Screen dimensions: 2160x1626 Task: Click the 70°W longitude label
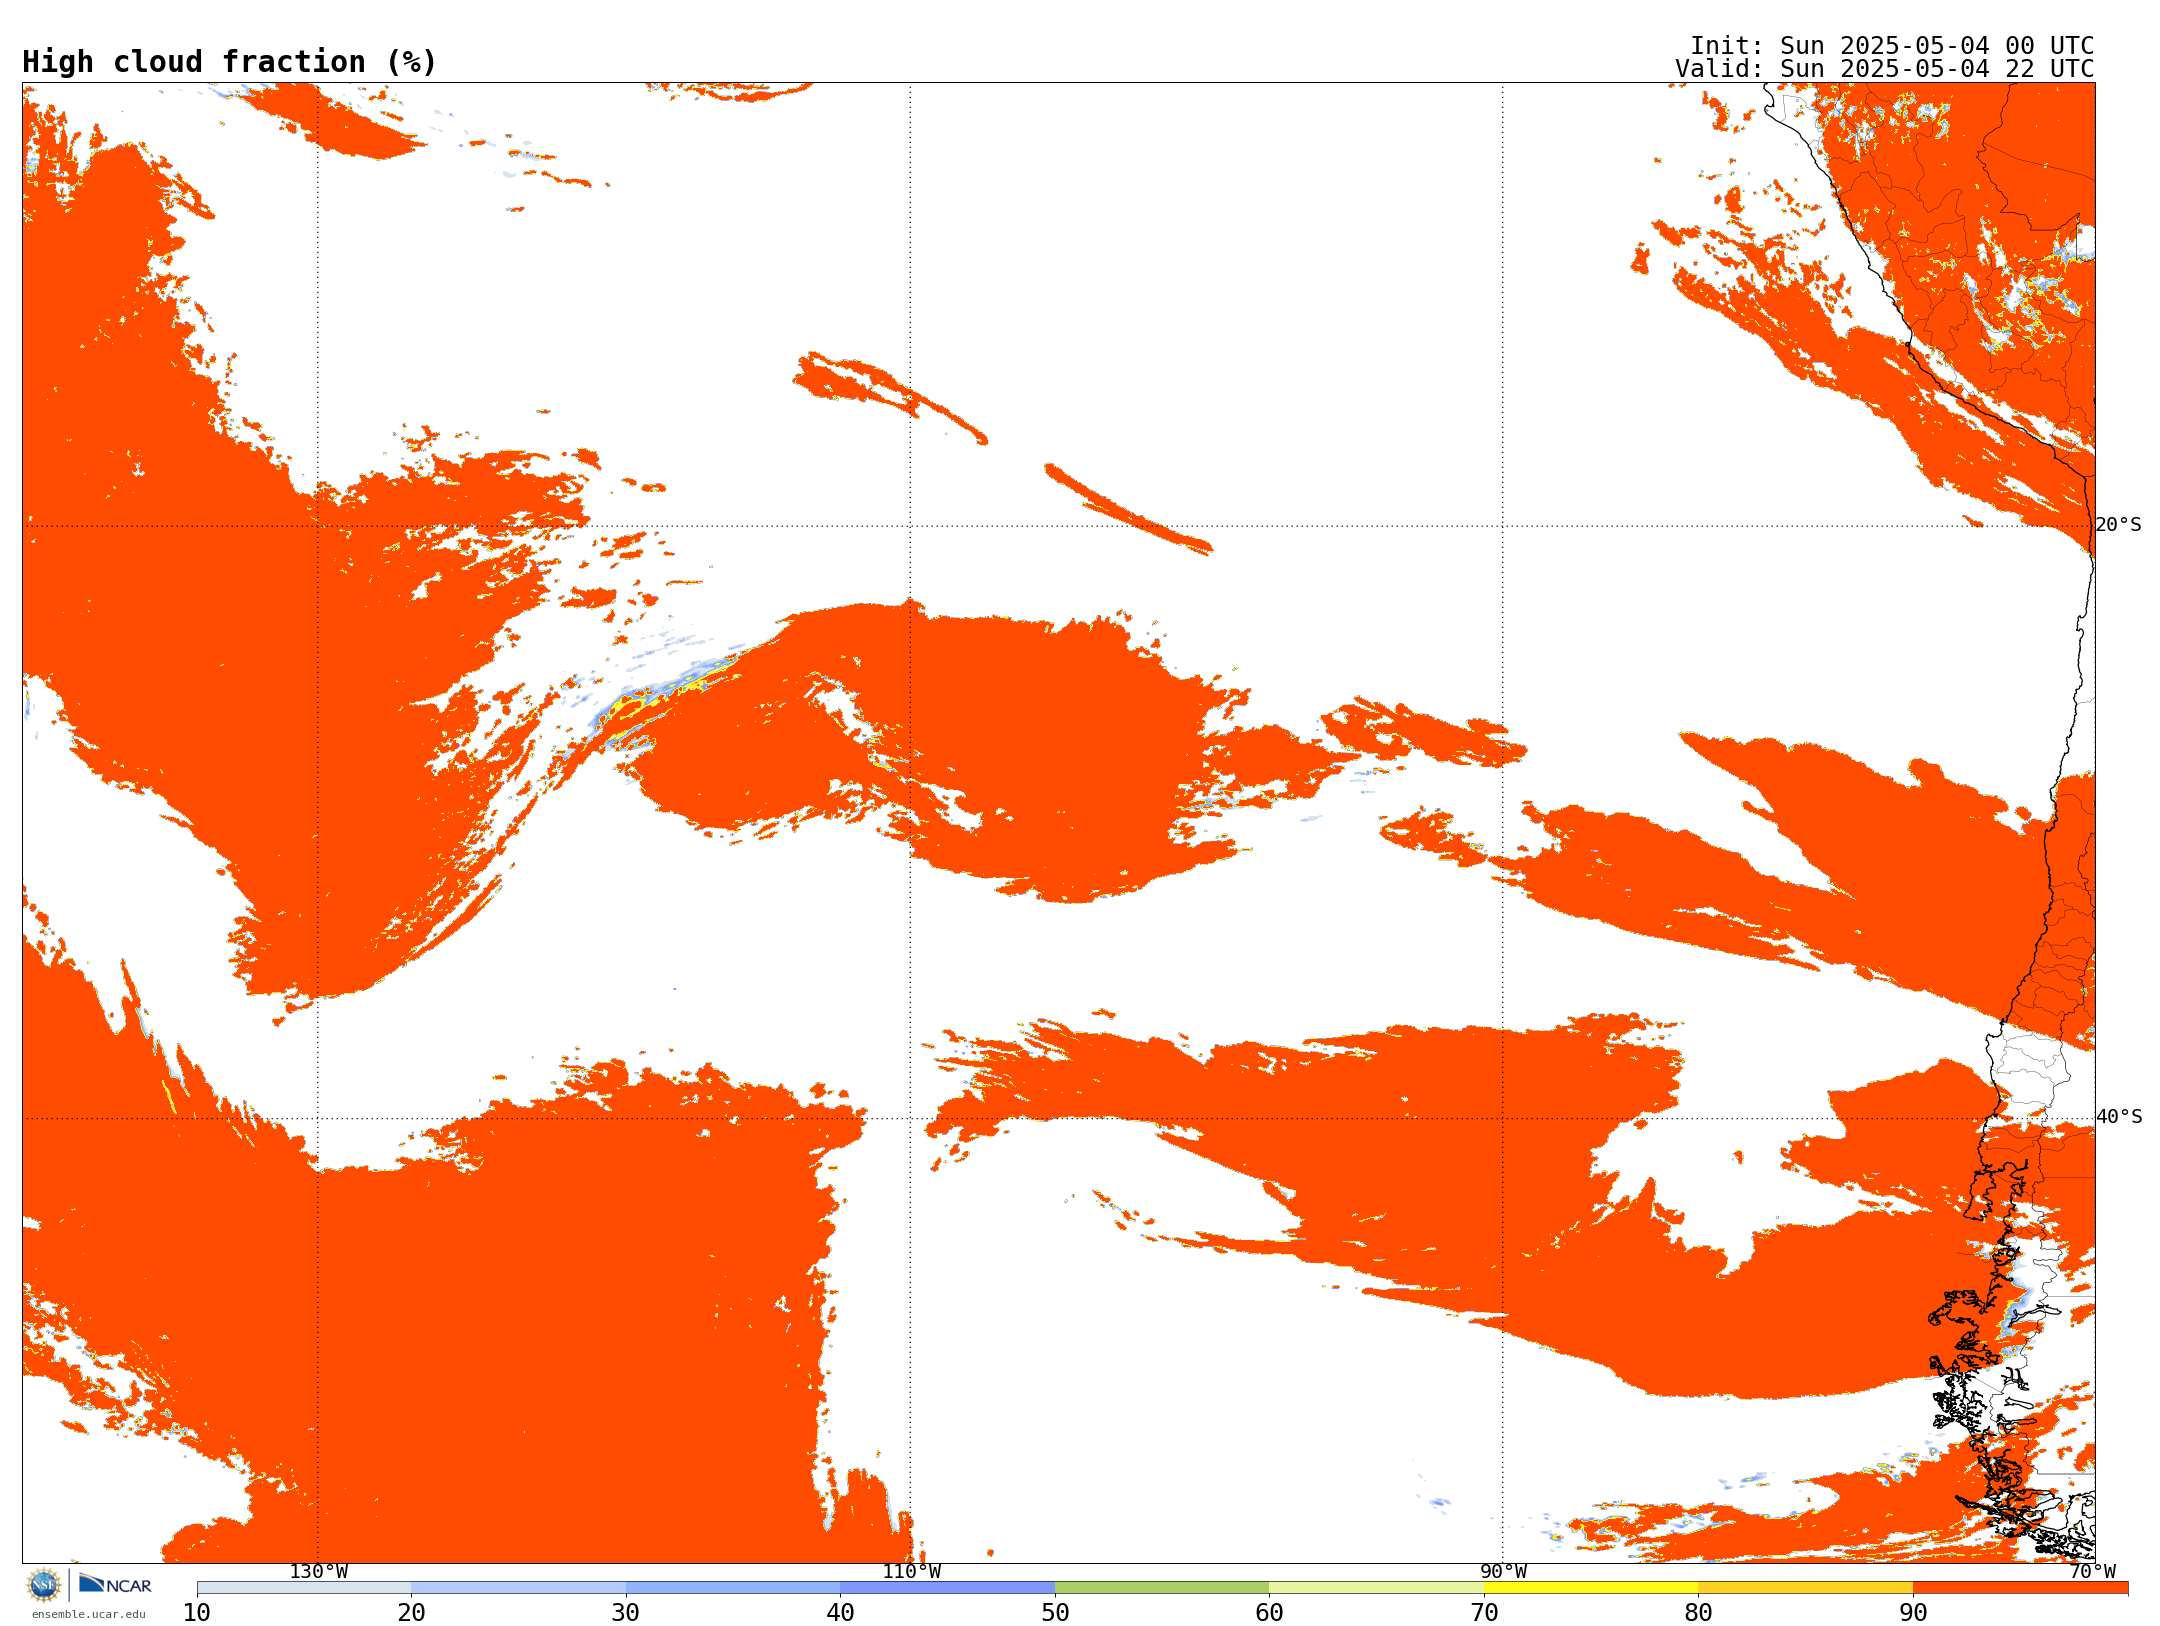point(2092,1572)
